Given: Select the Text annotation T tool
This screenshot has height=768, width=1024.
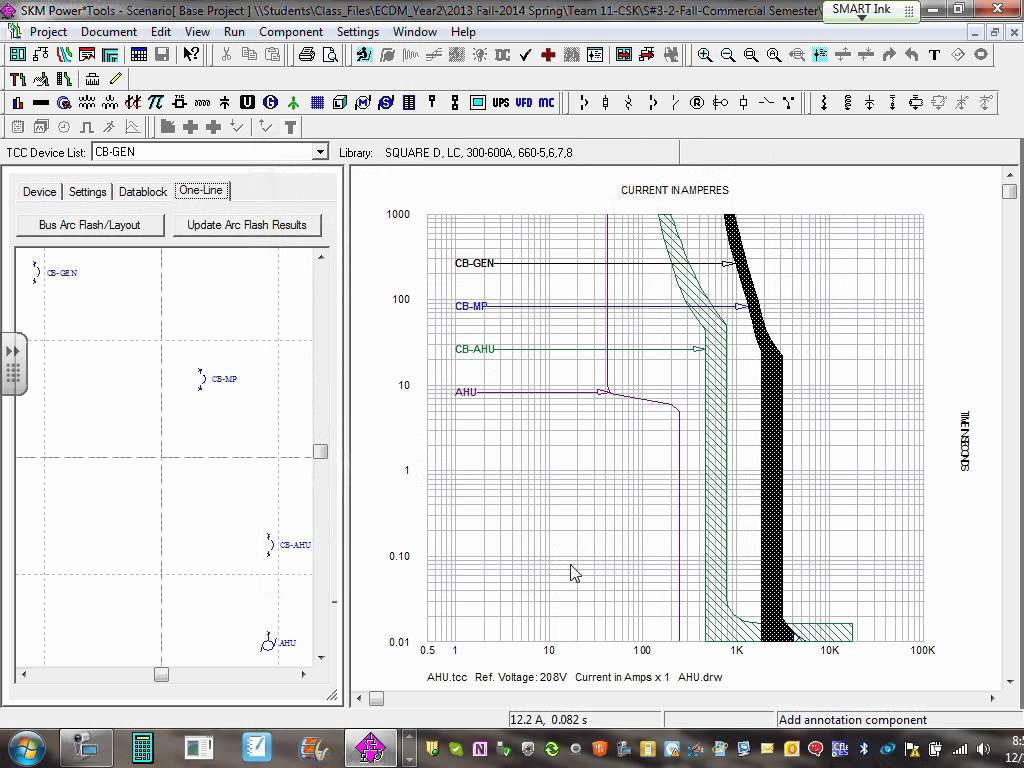Looking at the screenshot, I should (x=933, y=55).
